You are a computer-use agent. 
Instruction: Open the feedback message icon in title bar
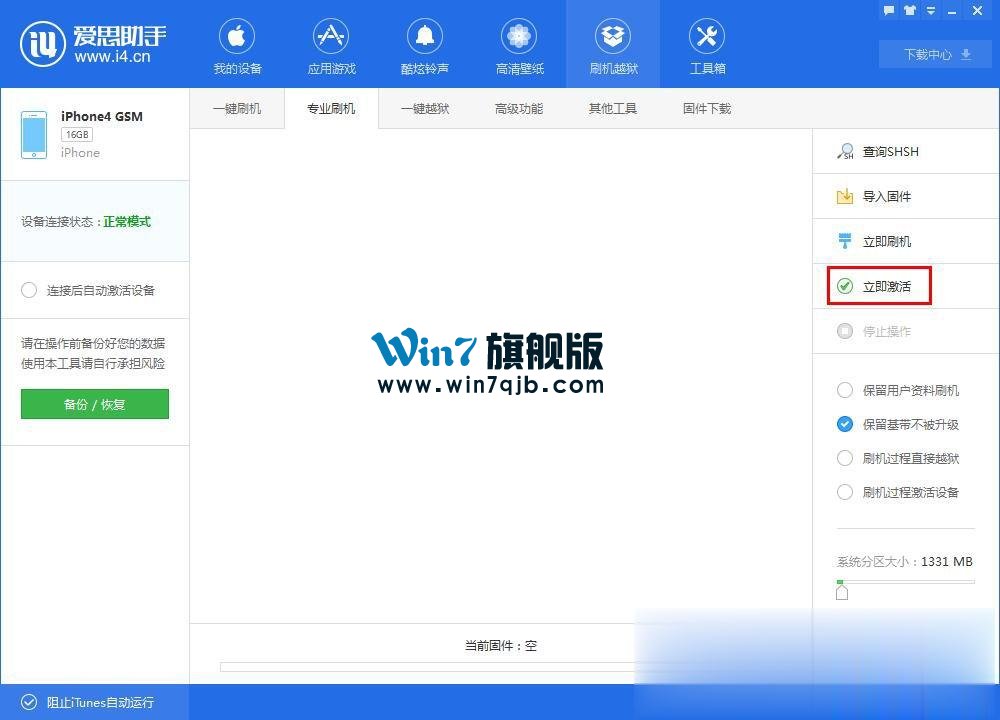tap(889, 10)
